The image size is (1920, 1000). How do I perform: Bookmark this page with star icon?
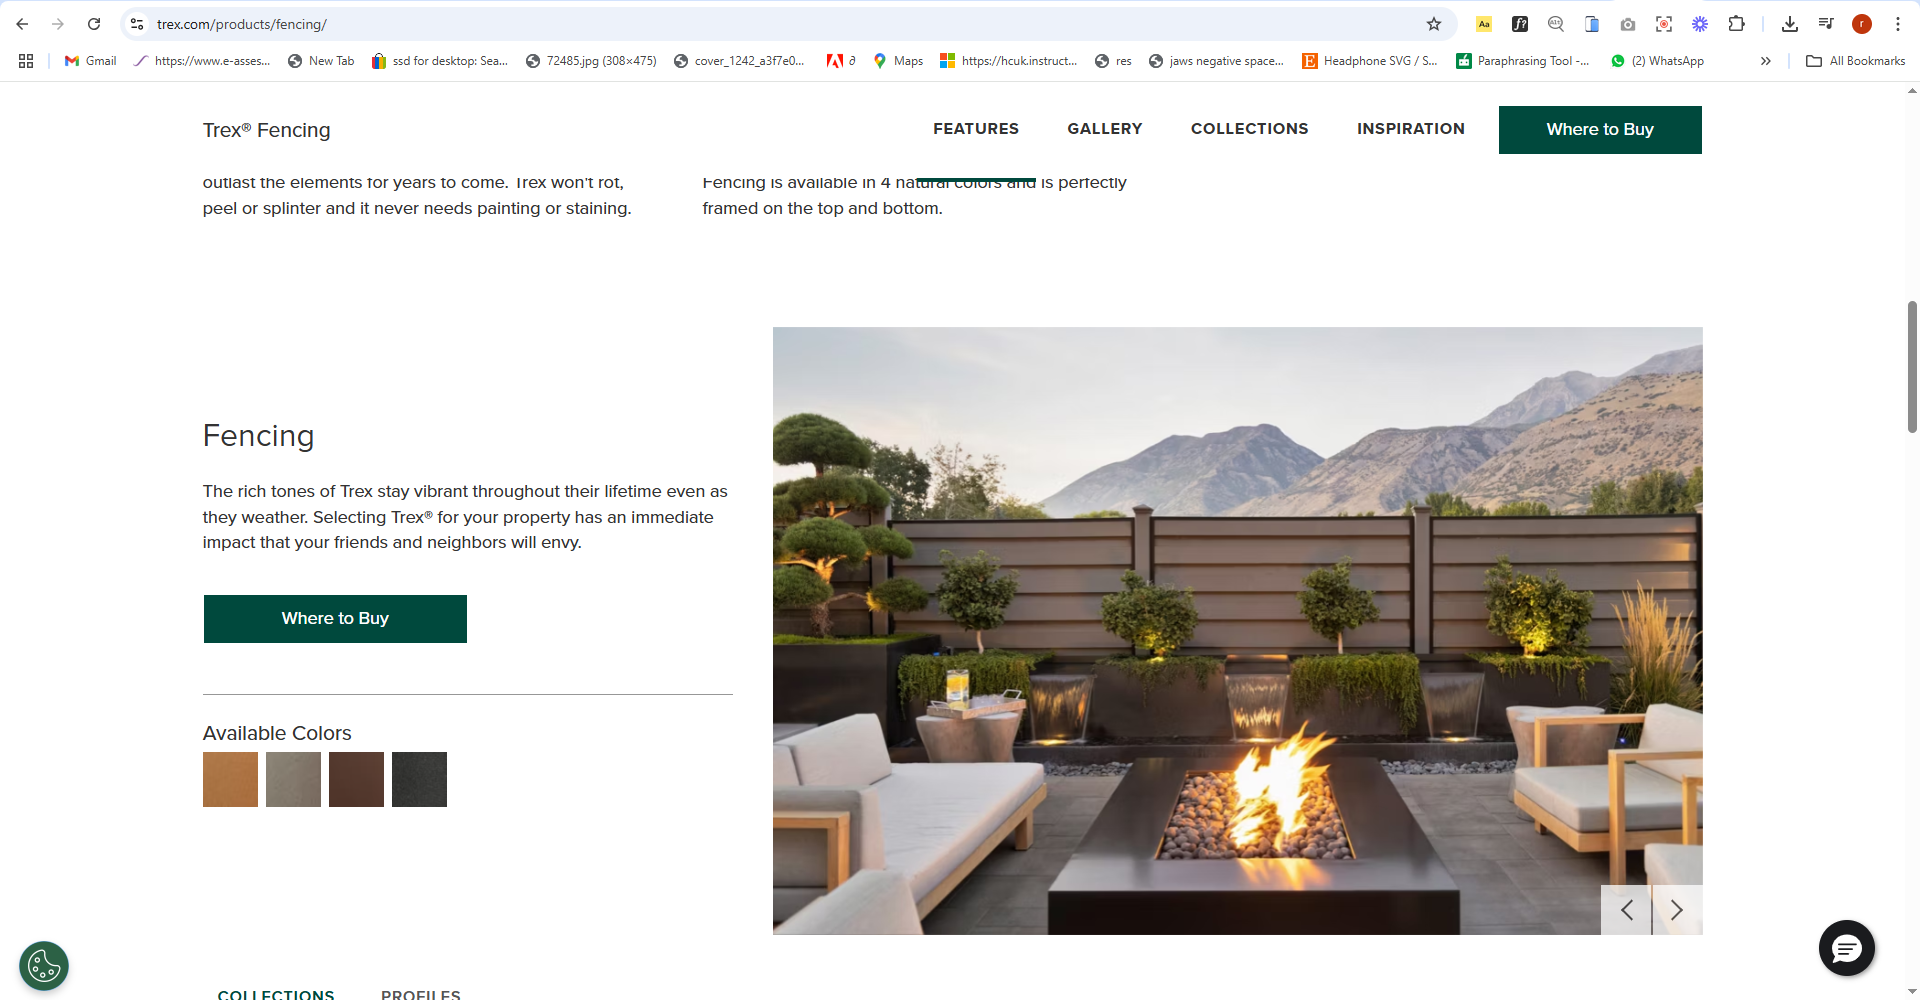(x=1434, y=24)
